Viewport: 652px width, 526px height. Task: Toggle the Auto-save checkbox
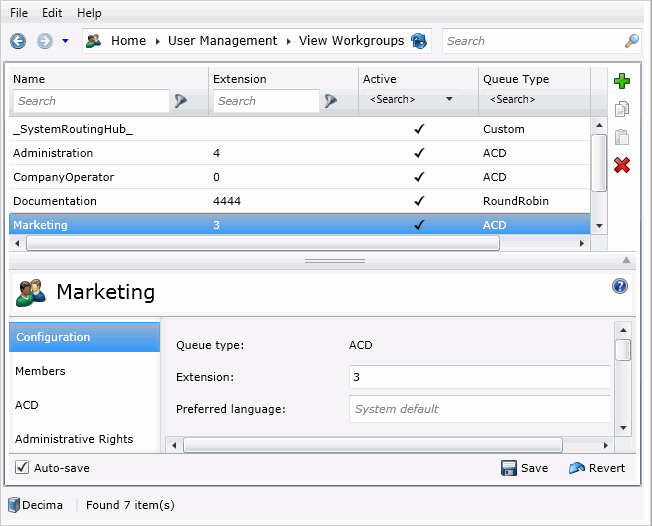pyautogui.click(x=22, y=467)
